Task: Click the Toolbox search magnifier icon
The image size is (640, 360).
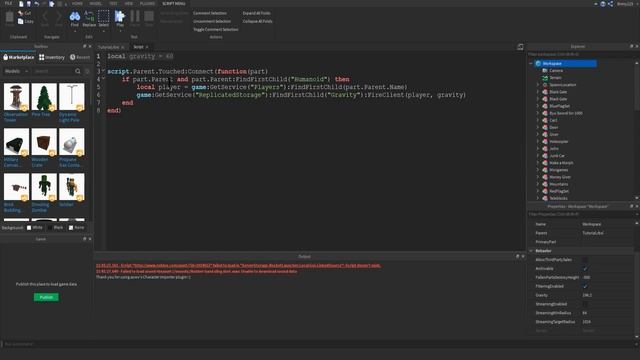Action: pyautogui.click(x=78, y=71)
